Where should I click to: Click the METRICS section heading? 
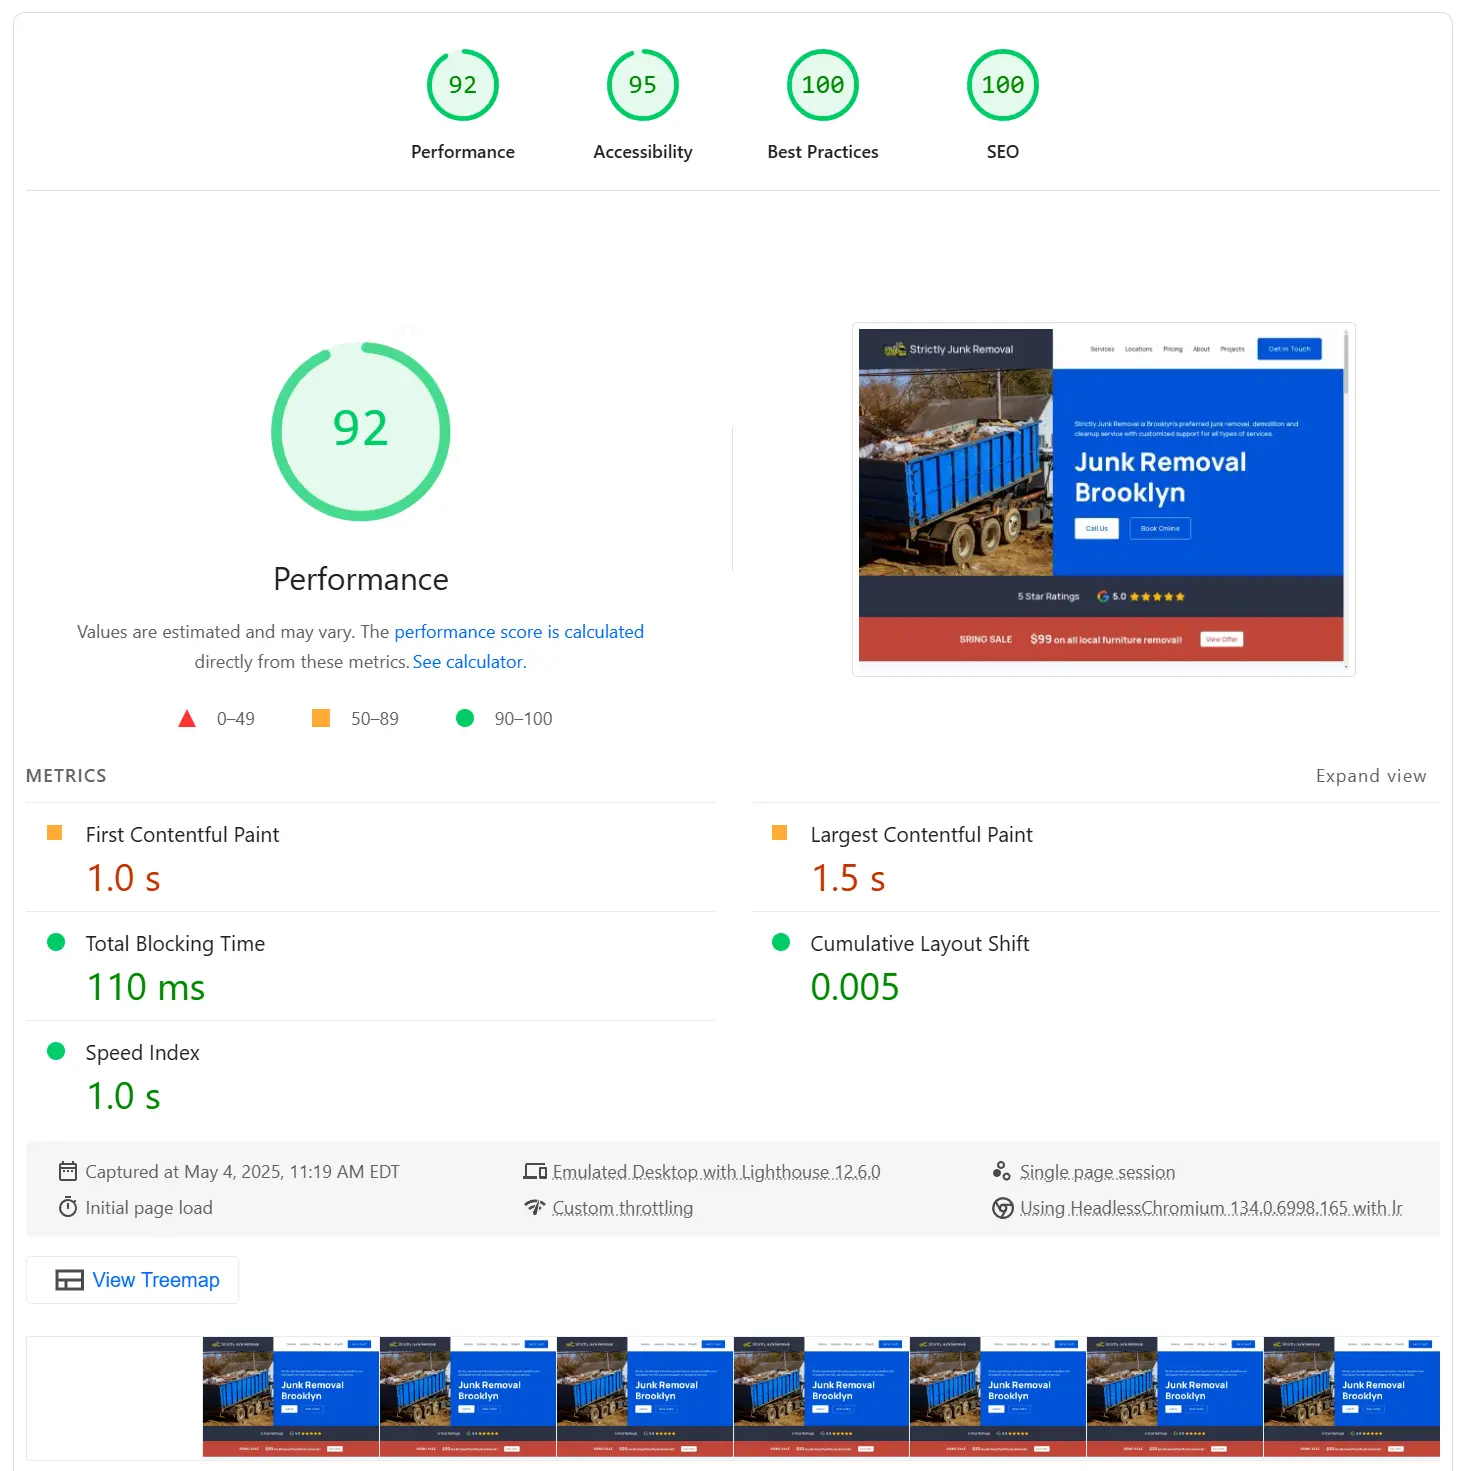(66, 776)
